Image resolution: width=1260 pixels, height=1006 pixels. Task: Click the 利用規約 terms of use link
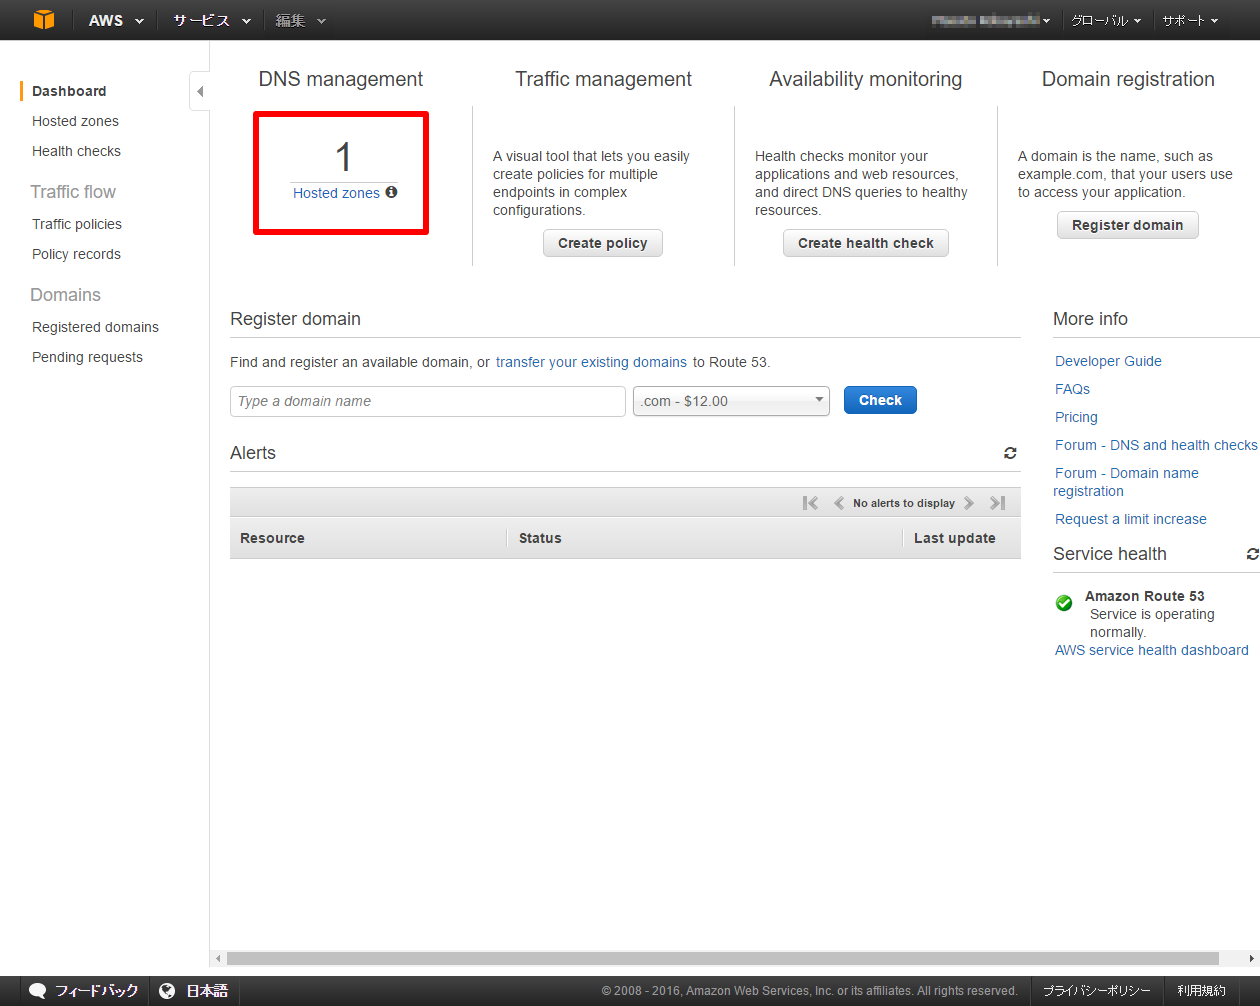(x=1201, y=991)
